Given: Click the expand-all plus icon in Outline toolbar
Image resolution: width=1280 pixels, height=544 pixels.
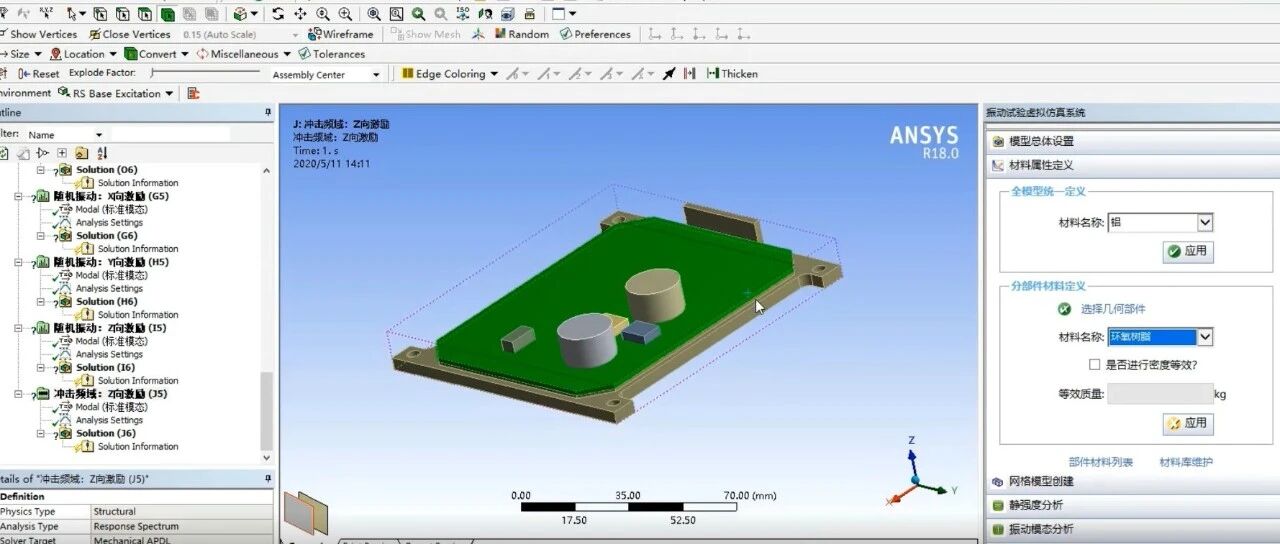Looking at the screenshot, I should 62,153.
